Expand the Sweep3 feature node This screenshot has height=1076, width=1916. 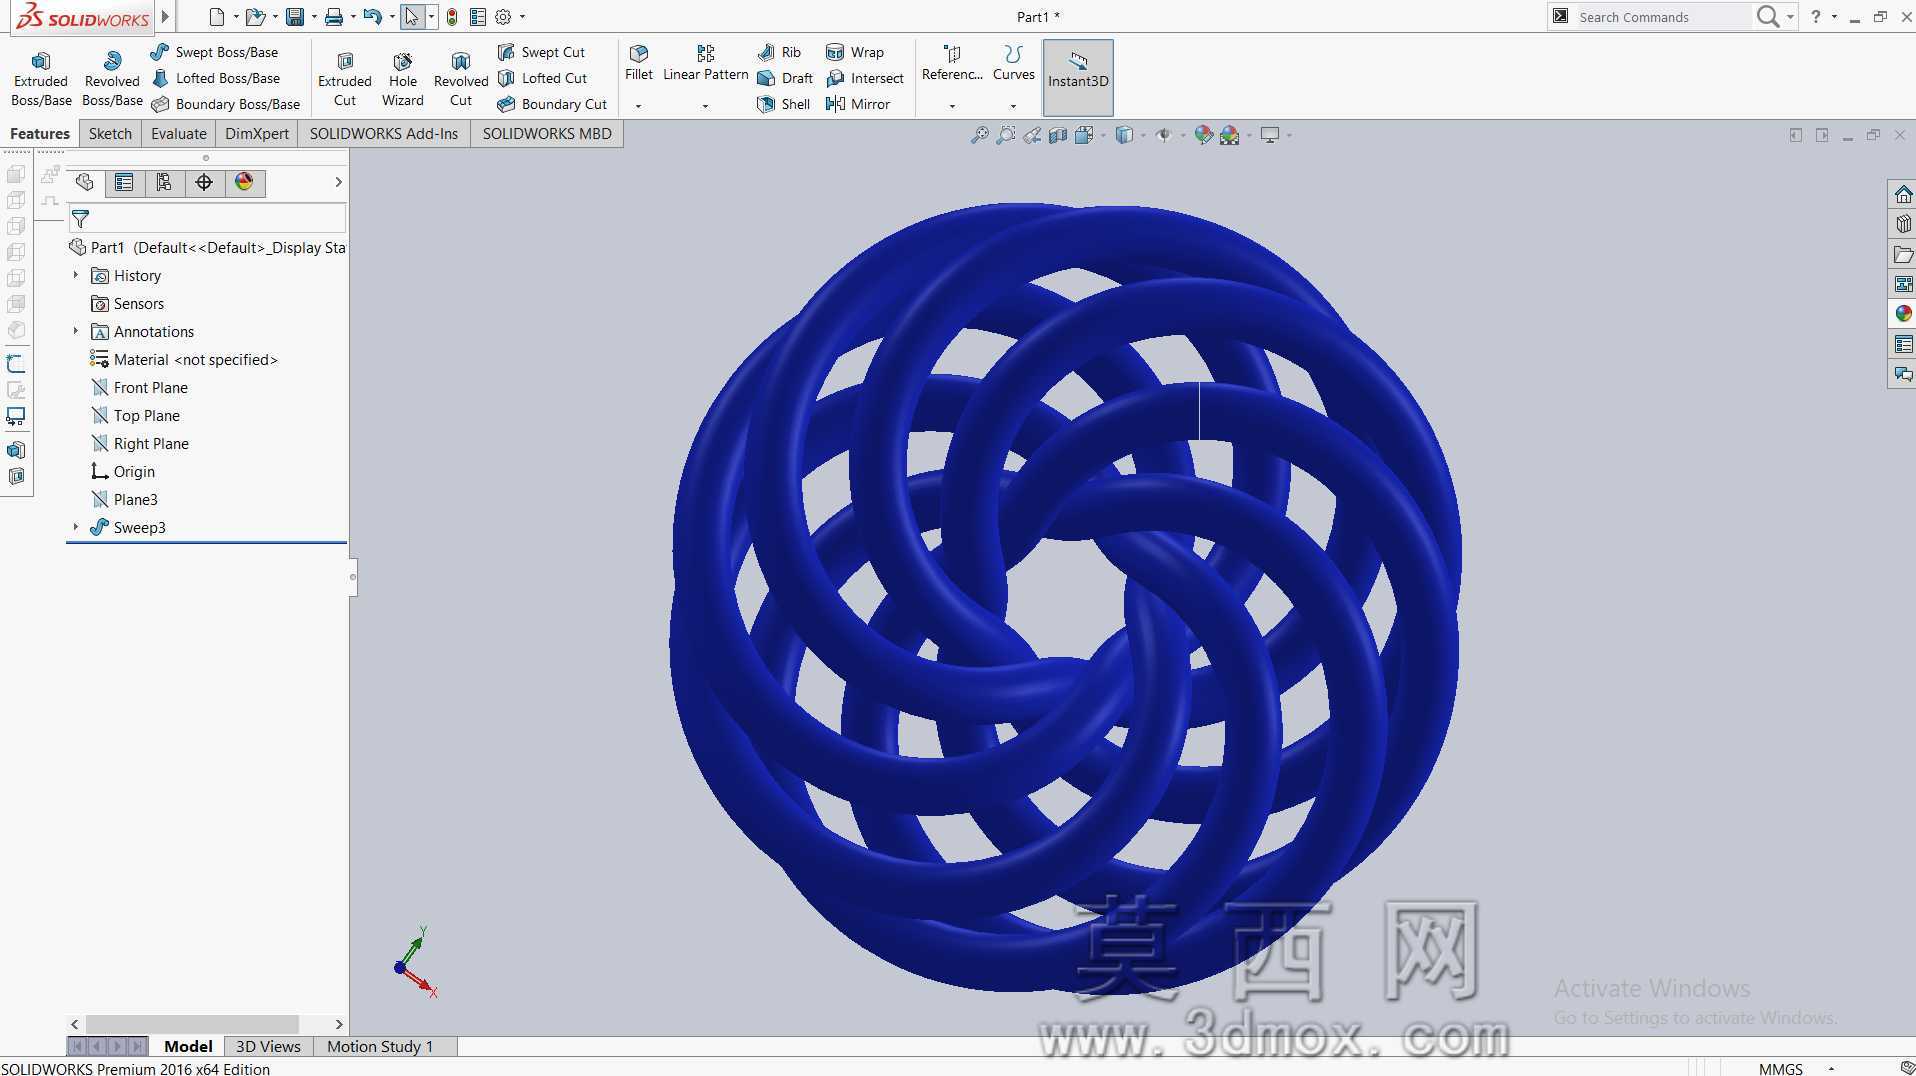pyautogui.click(x=76, y=527)
